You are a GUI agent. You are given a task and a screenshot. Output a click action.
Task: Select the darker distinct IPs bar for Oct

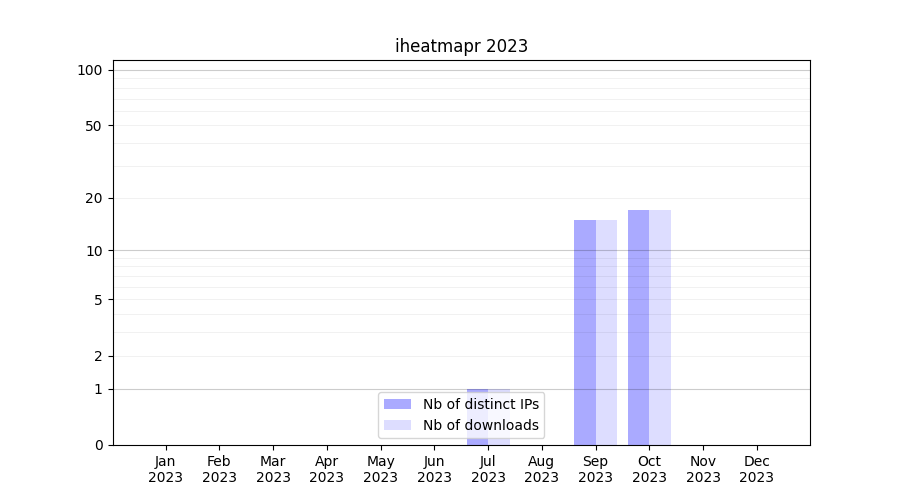point(638,327)
